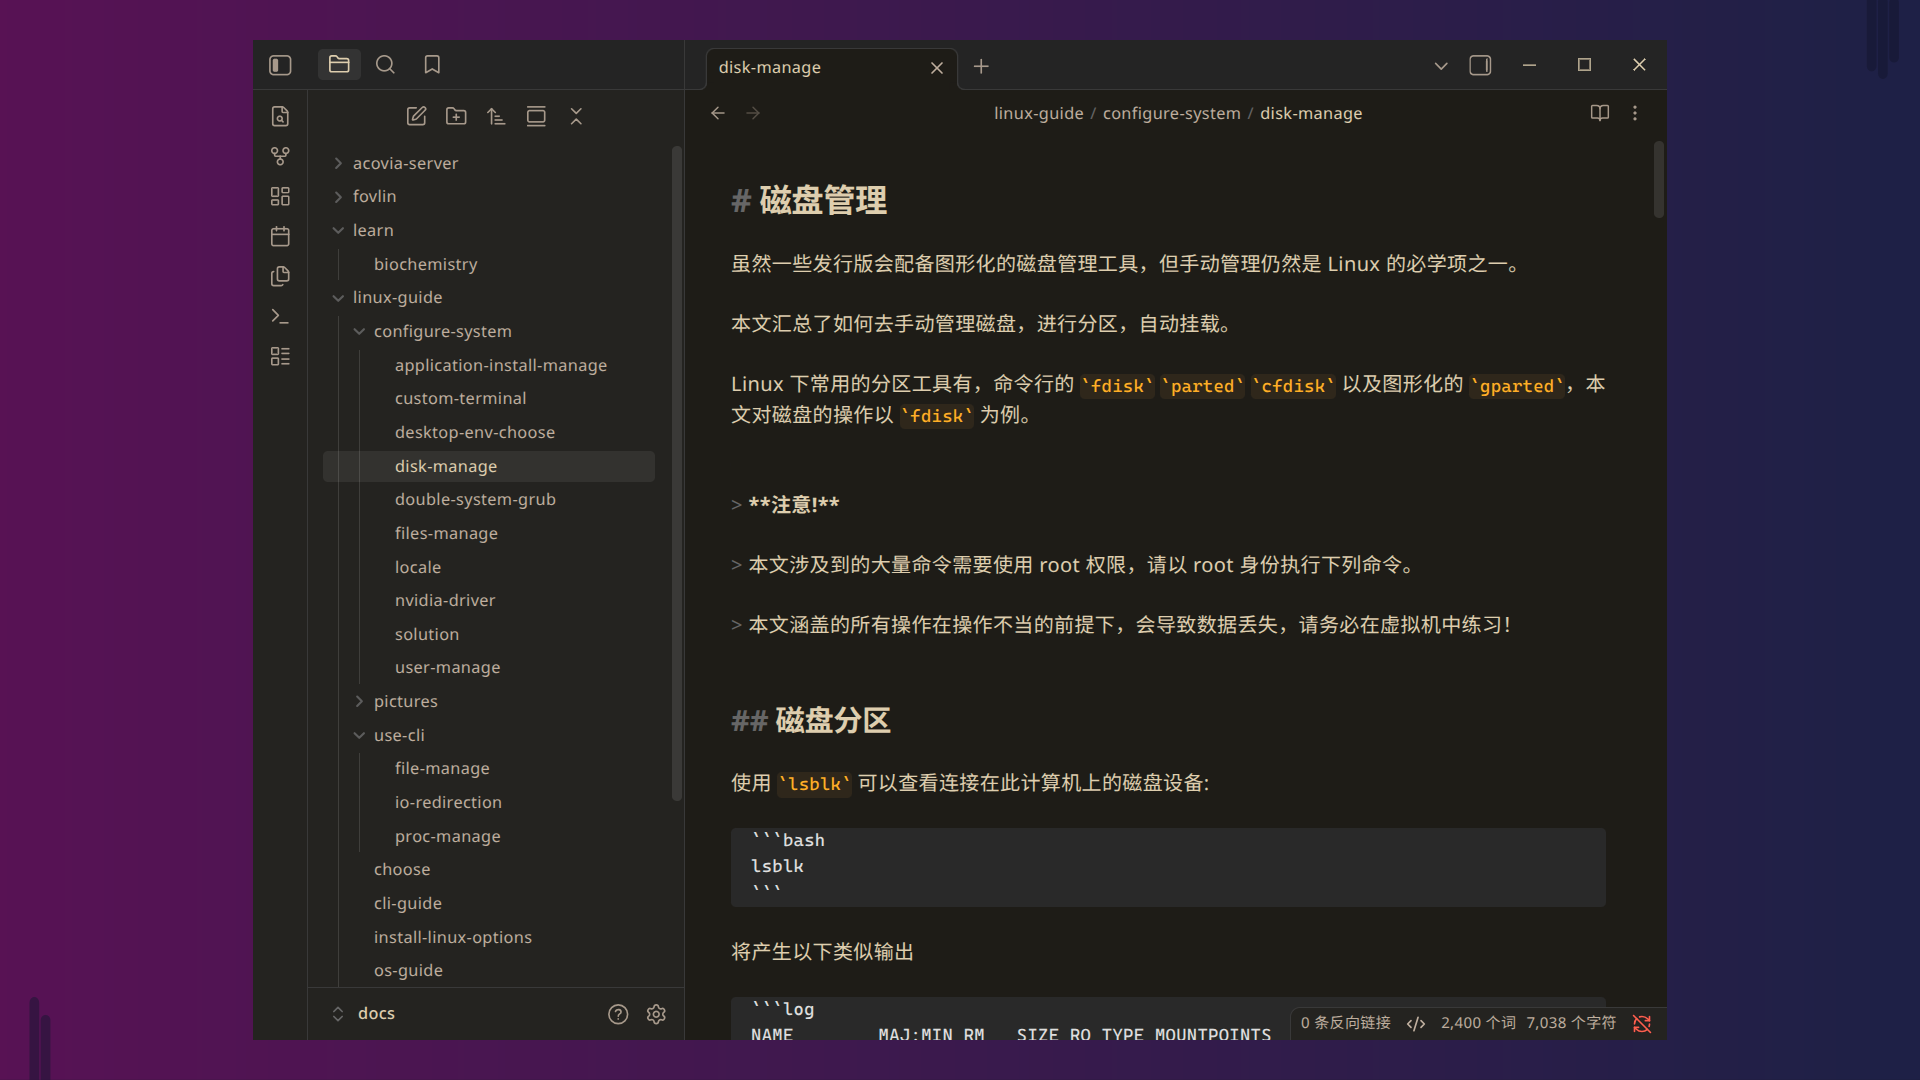Click configure-system breadcrumb

click(x=1171, y=114)
